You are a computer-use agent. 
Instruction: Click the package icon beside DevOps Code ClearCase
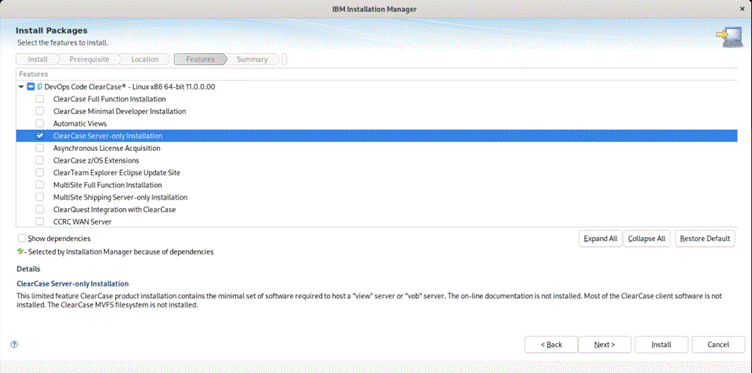[39, 87]
